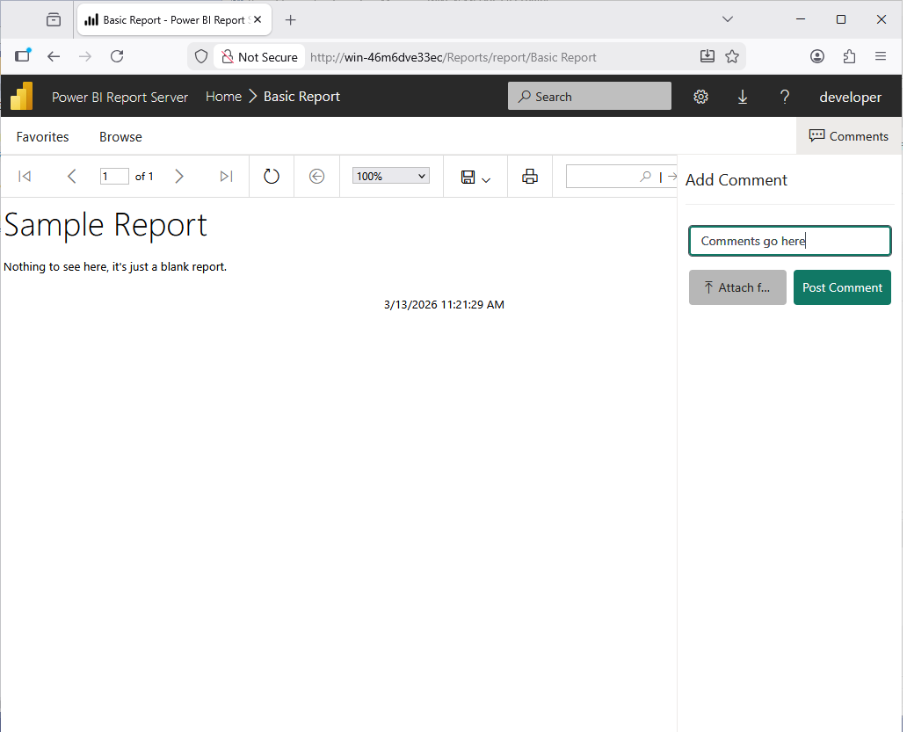Toggle the Comments pane
This screenshot has width=903, height=732.
tap(848, 136)
